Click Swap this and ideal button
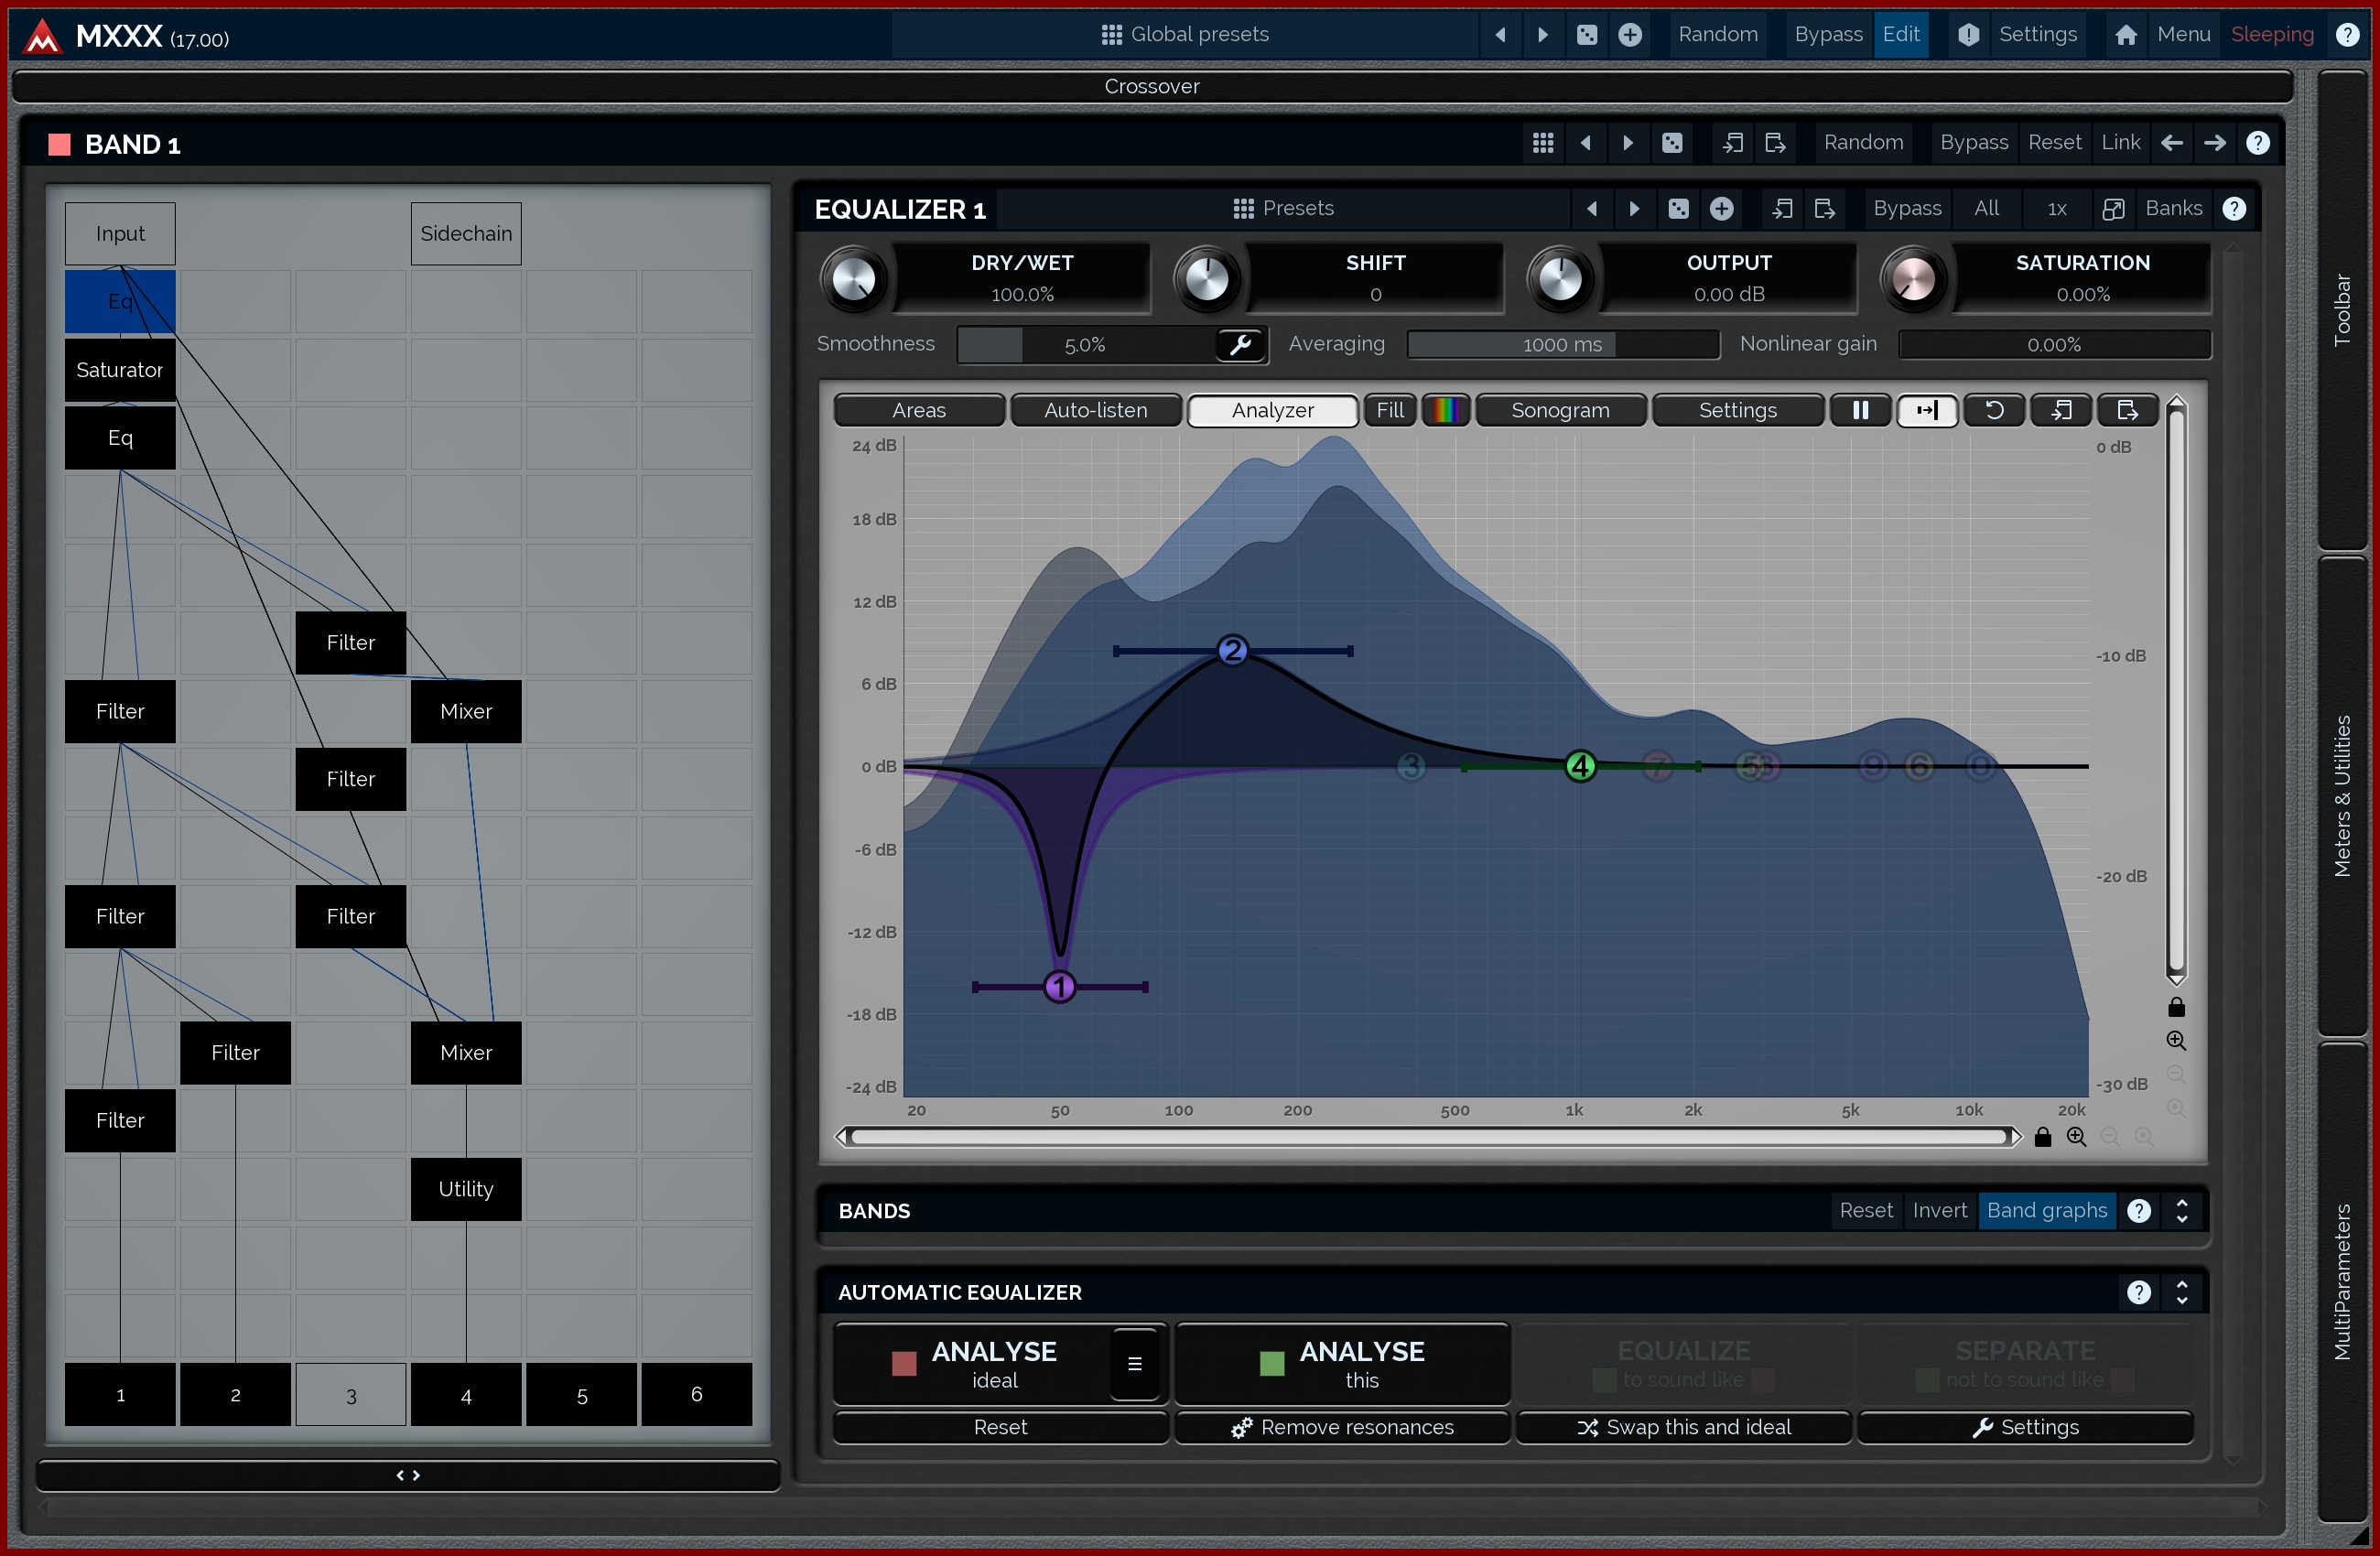 (x=1684, y=1427)
